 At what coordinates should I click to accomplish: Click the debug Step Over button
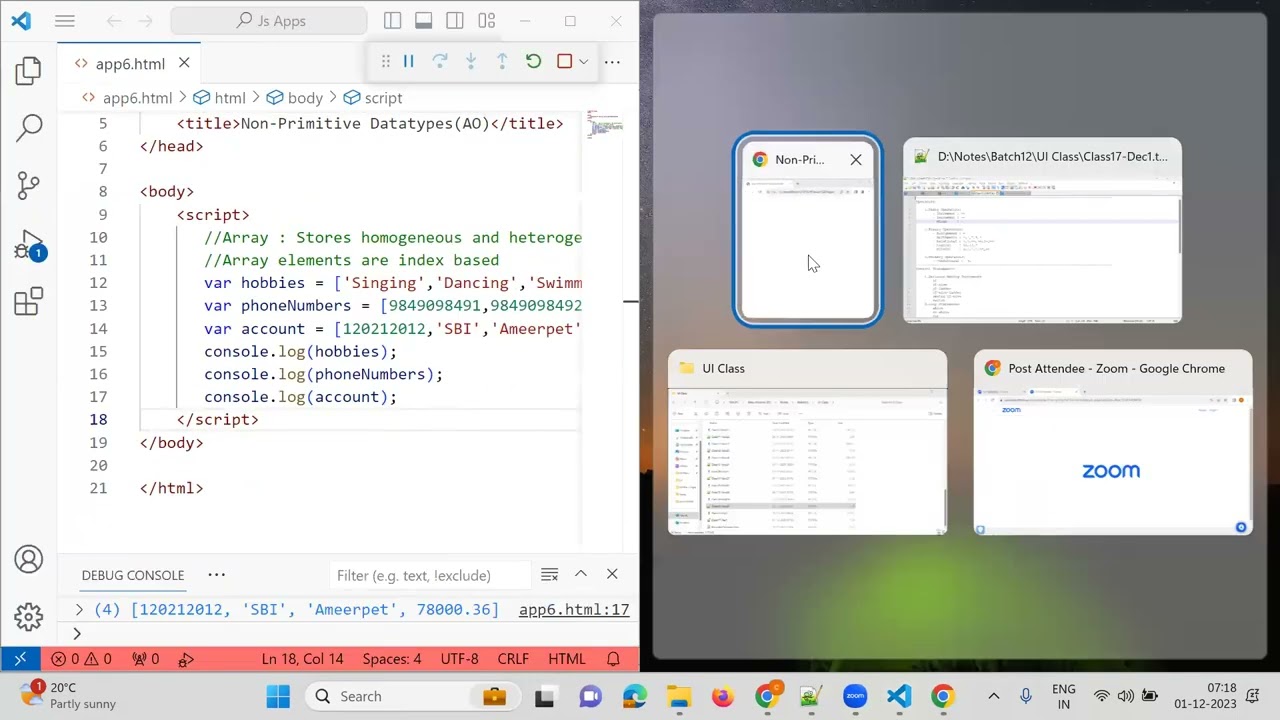click(x=439, y=62)
